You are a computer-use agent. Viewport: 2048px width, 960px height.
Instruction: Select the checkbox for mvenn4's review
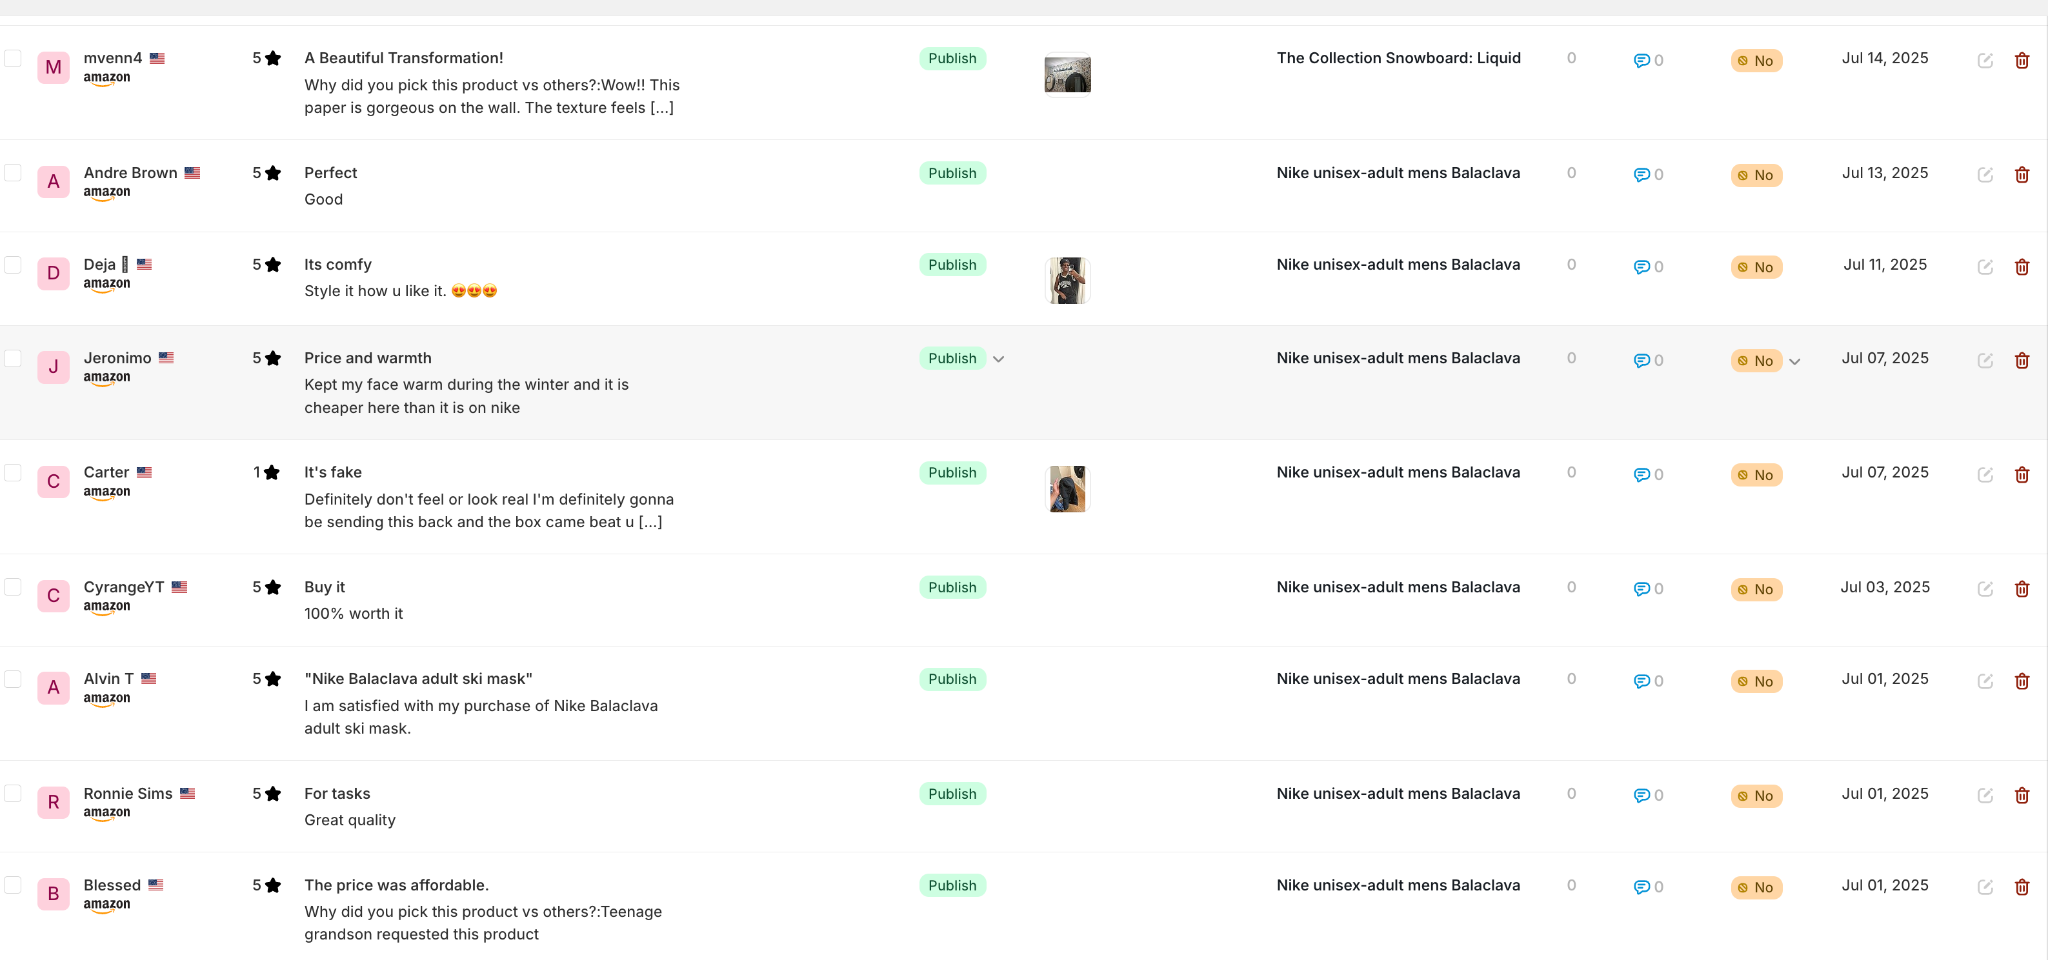pyautogui.click(x=13, y=58)
